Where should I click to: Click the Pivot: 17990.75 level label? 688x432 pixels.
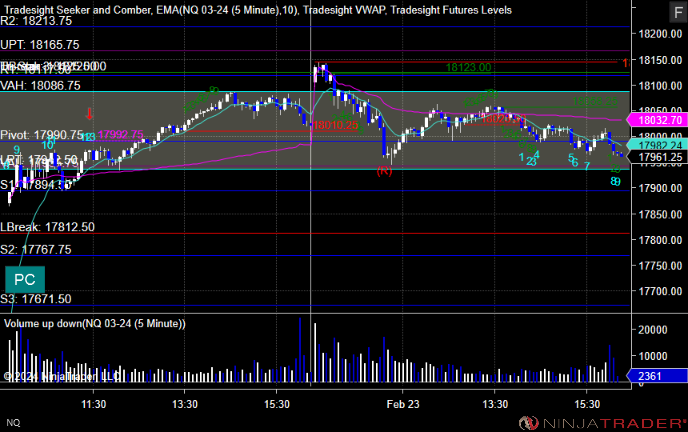tap(42, 135)
